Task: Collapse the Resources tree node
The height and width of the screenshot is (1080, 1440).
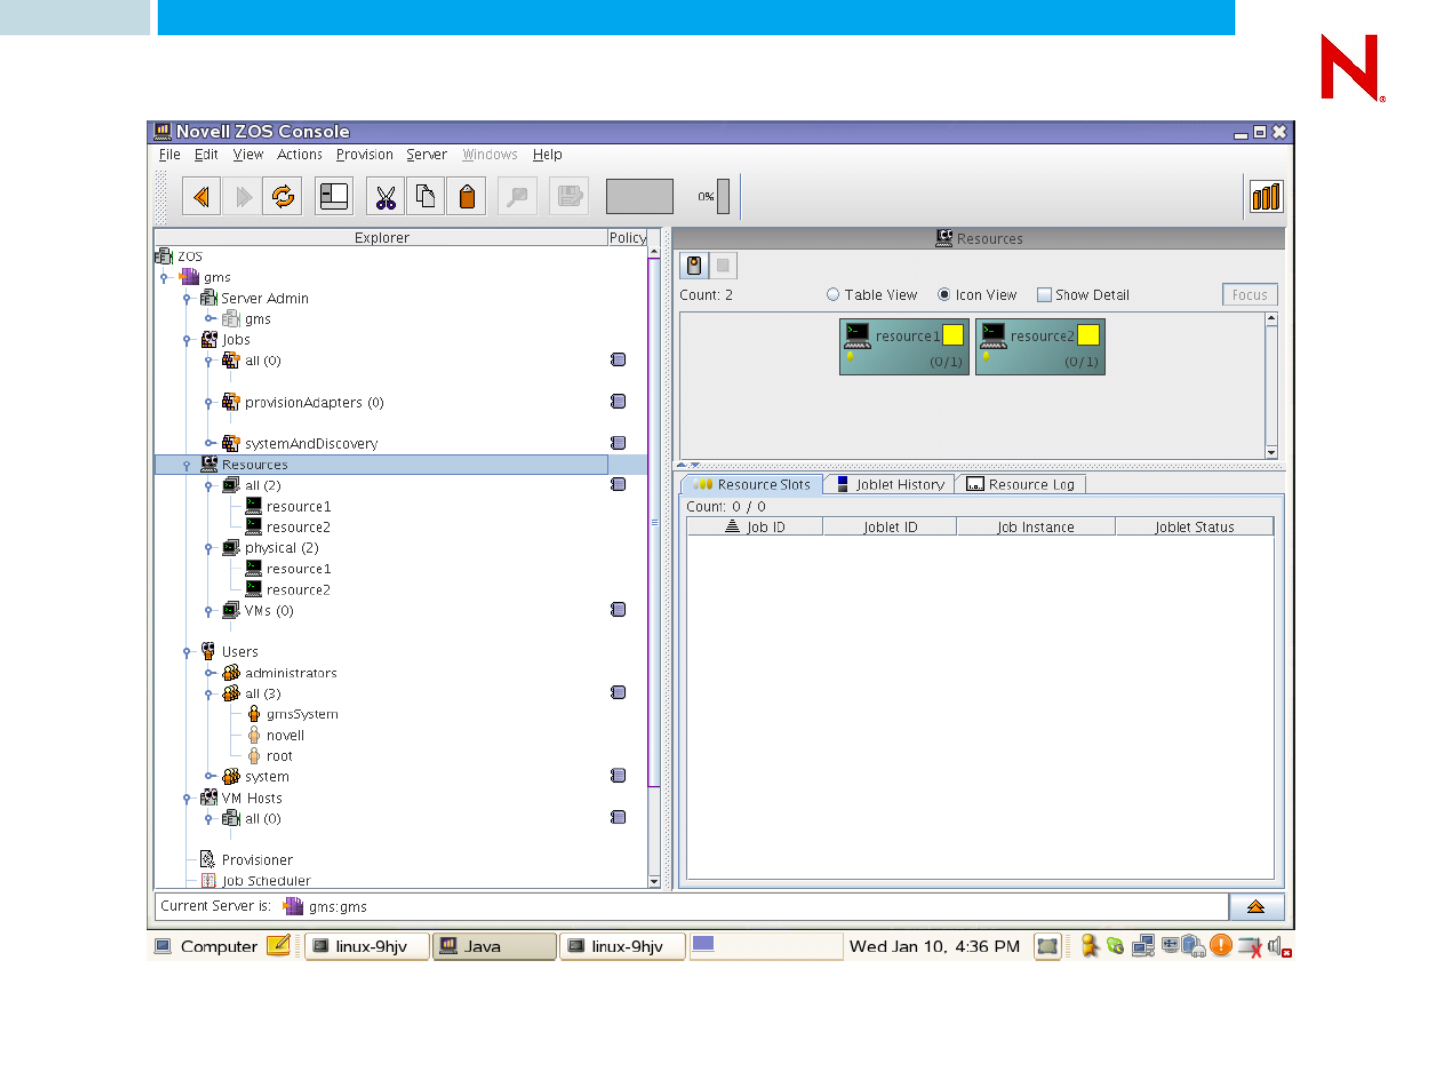Action: pos(187,465)
